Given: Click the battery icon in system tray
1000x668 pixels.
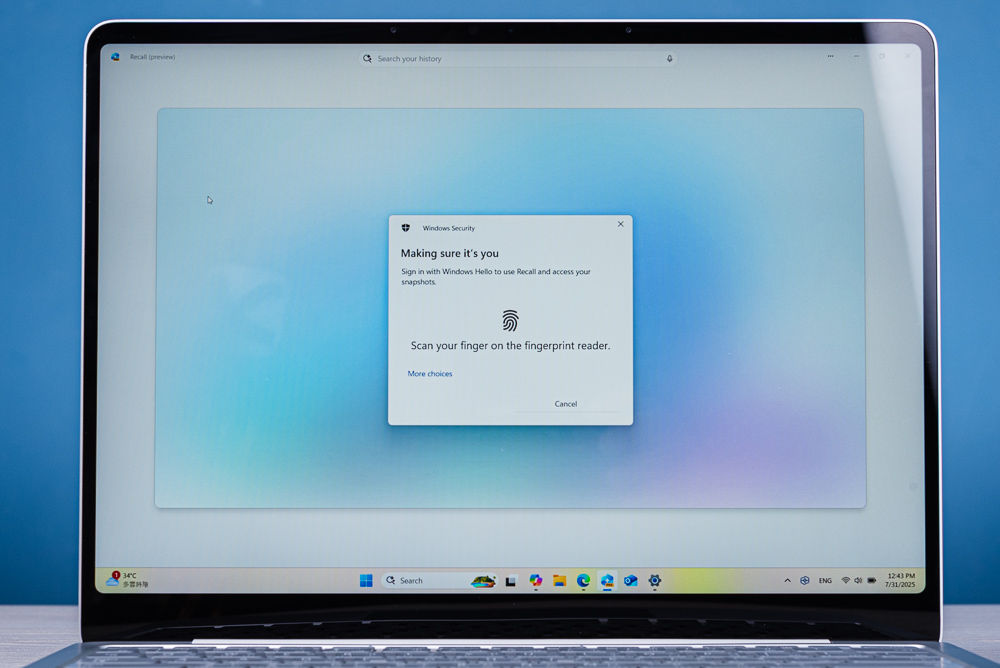Looking at the screenshot, I should pyautogui.click(x=872, y=580).
